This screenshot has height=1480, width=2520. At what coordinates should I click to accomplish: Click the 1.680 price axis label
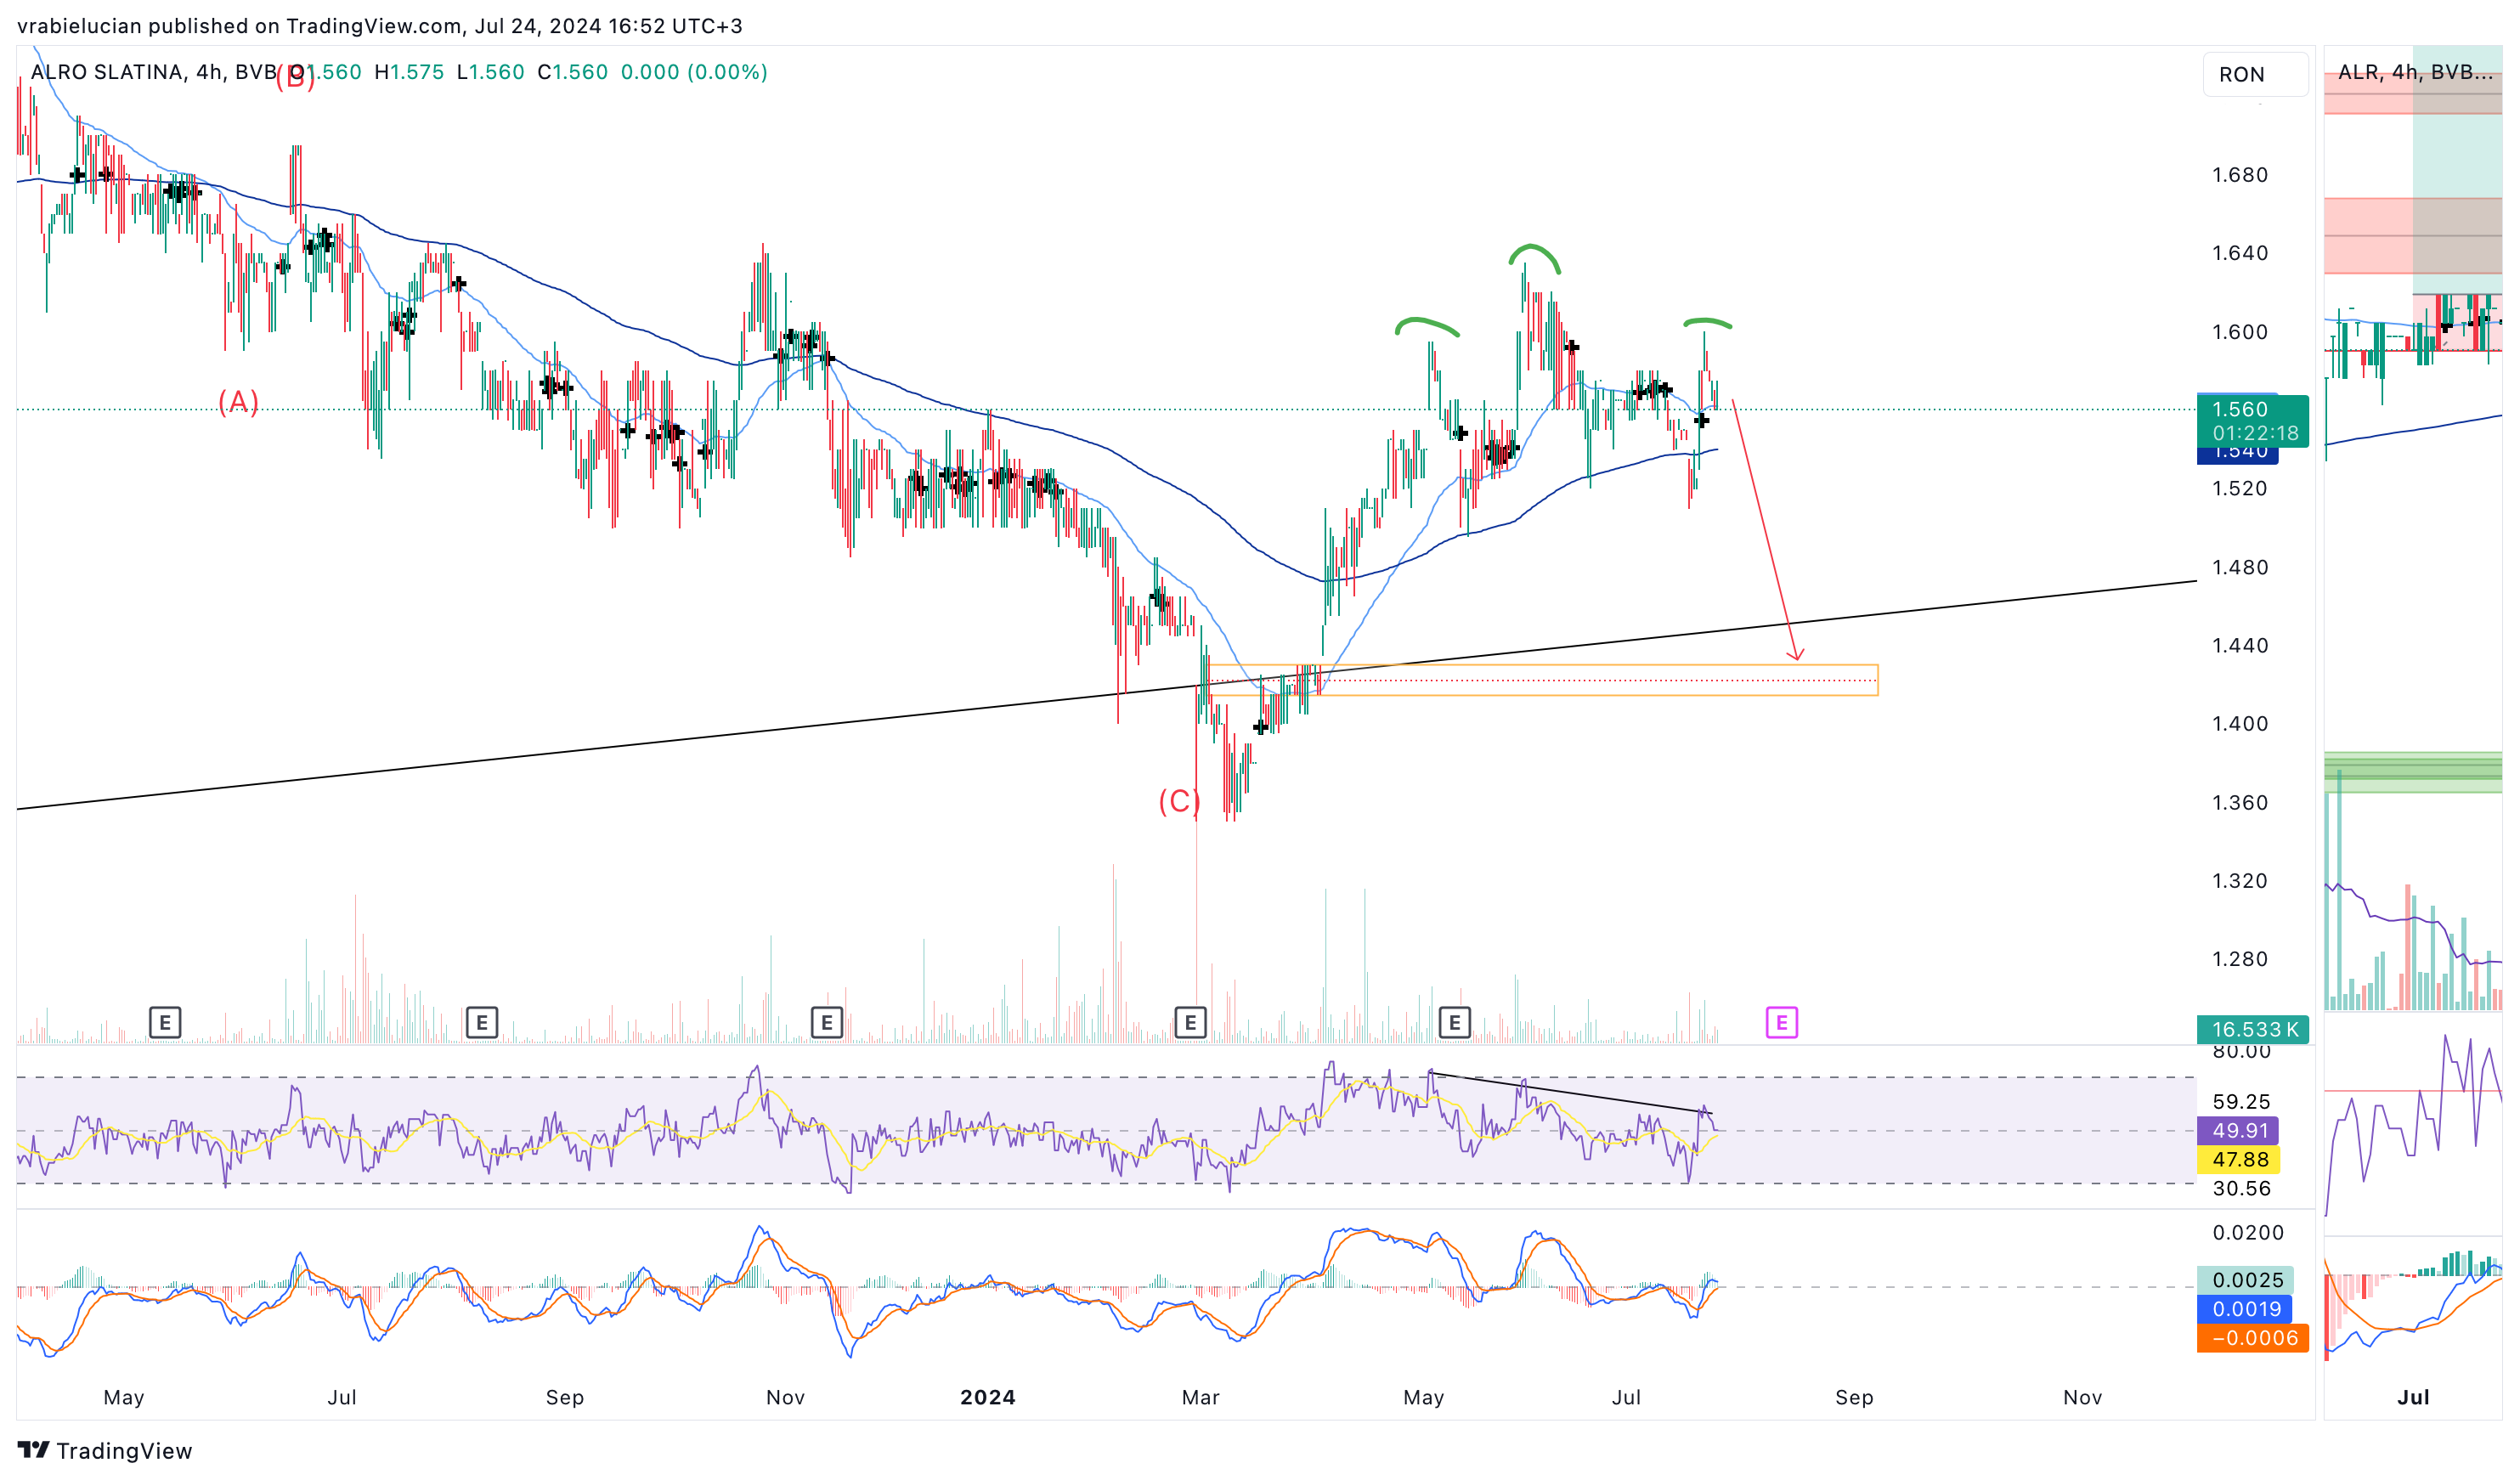point(2240,175)
